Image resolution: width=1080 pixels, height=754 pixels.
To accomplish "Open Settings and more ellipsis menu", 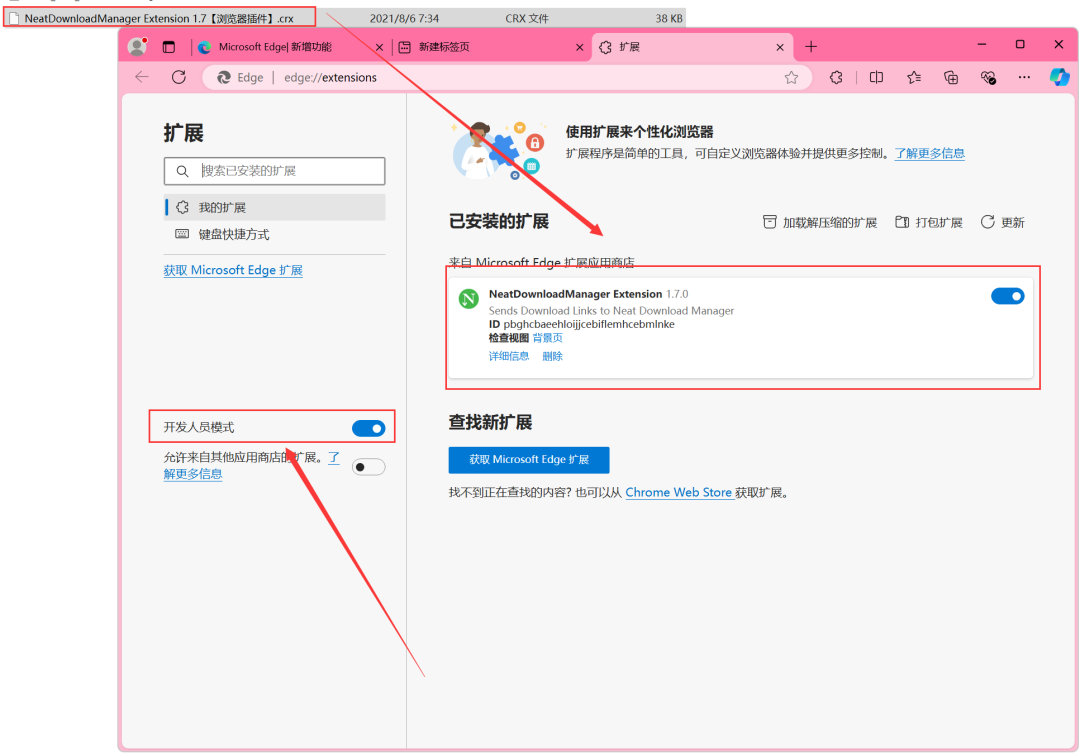I will 1025,77.
